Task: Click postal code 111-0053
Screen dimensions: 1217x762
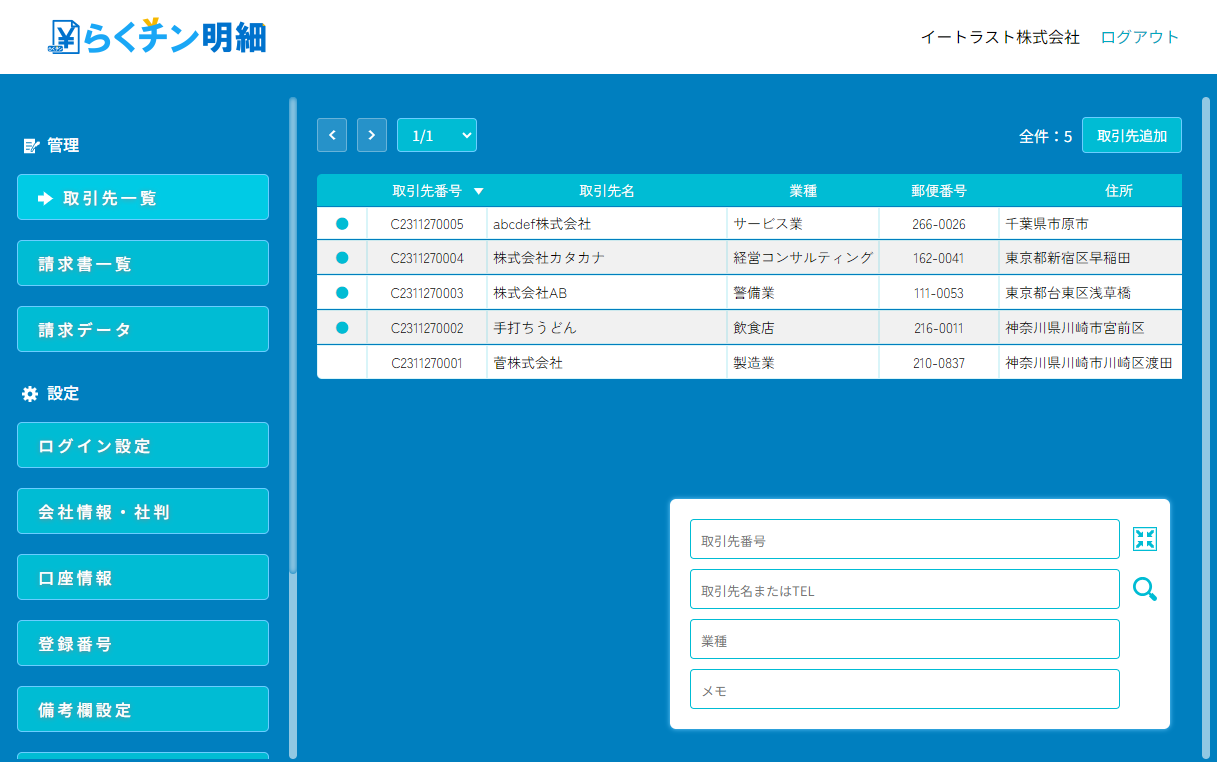Action: 939,293
